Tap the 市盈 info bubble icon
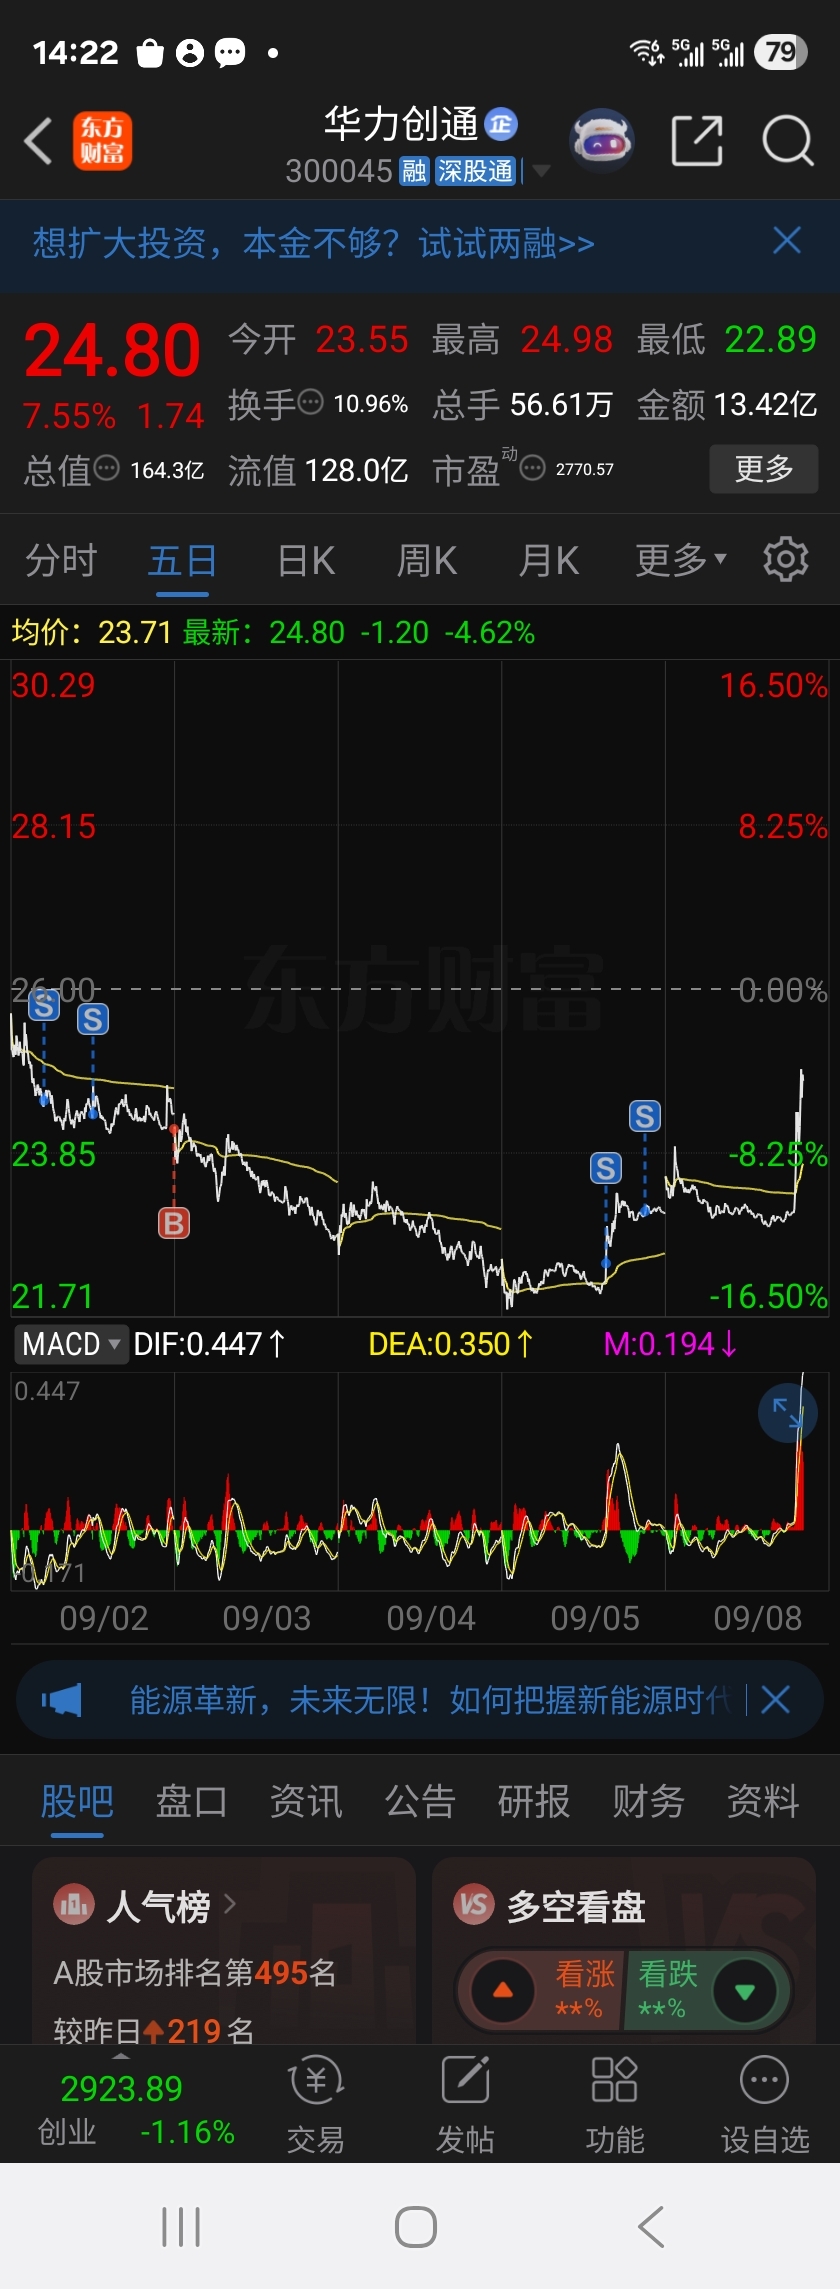Image resolution: width=840 pixels, height=2289 pixels. 533,467
